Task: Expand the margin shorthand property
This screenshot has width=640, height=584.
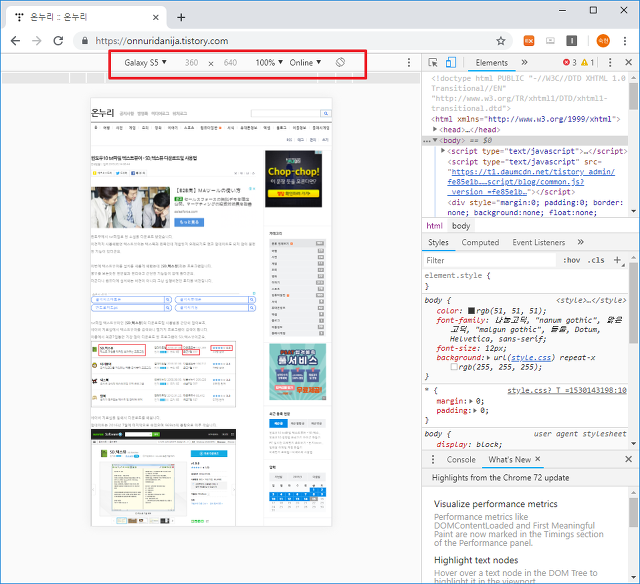Action: pos(471,401)
